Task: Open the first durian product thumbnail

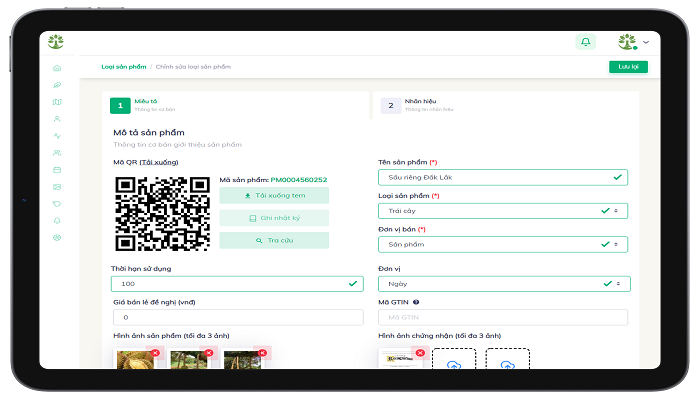Action: 135,360
